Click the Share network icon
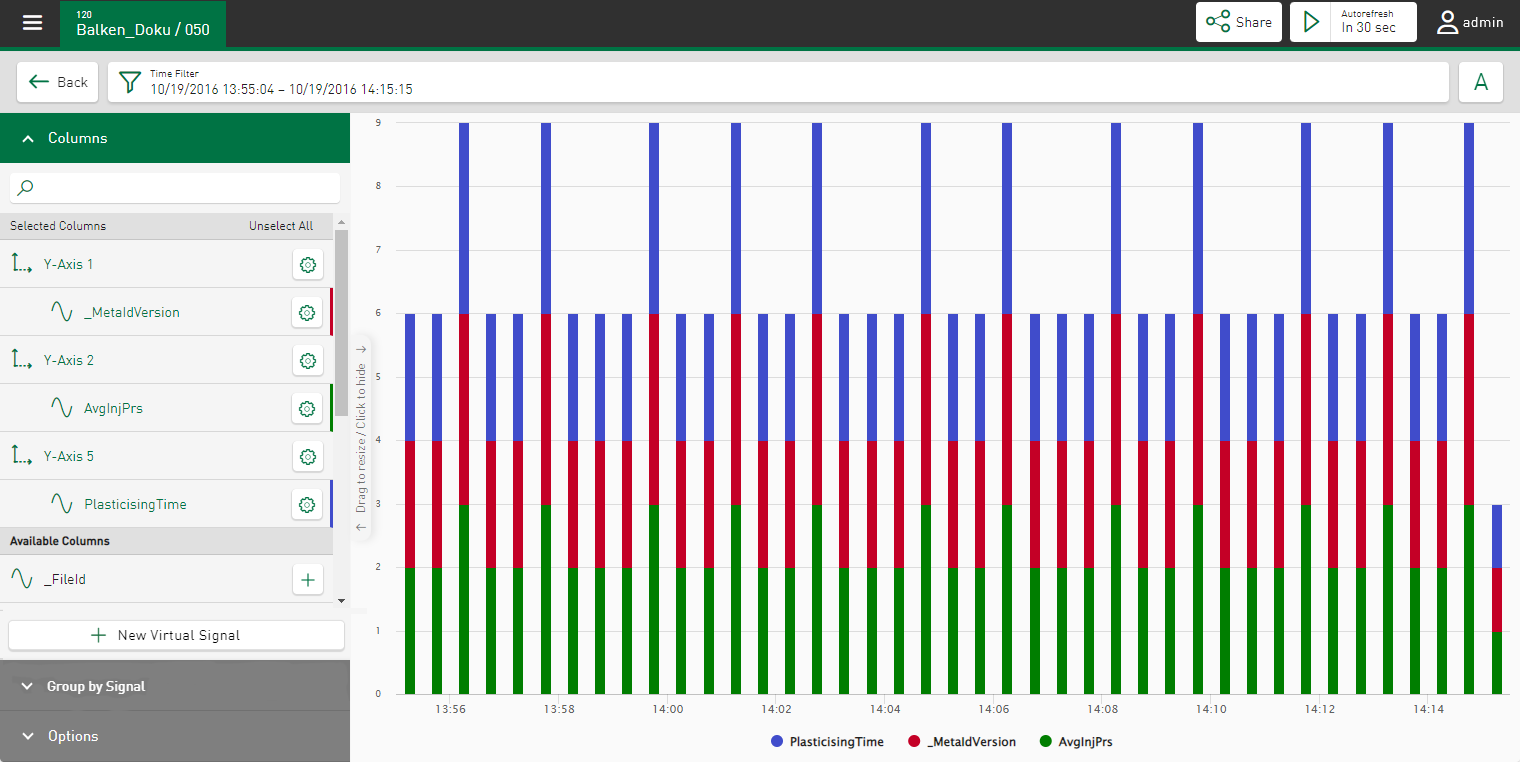 coord(1218,22)
